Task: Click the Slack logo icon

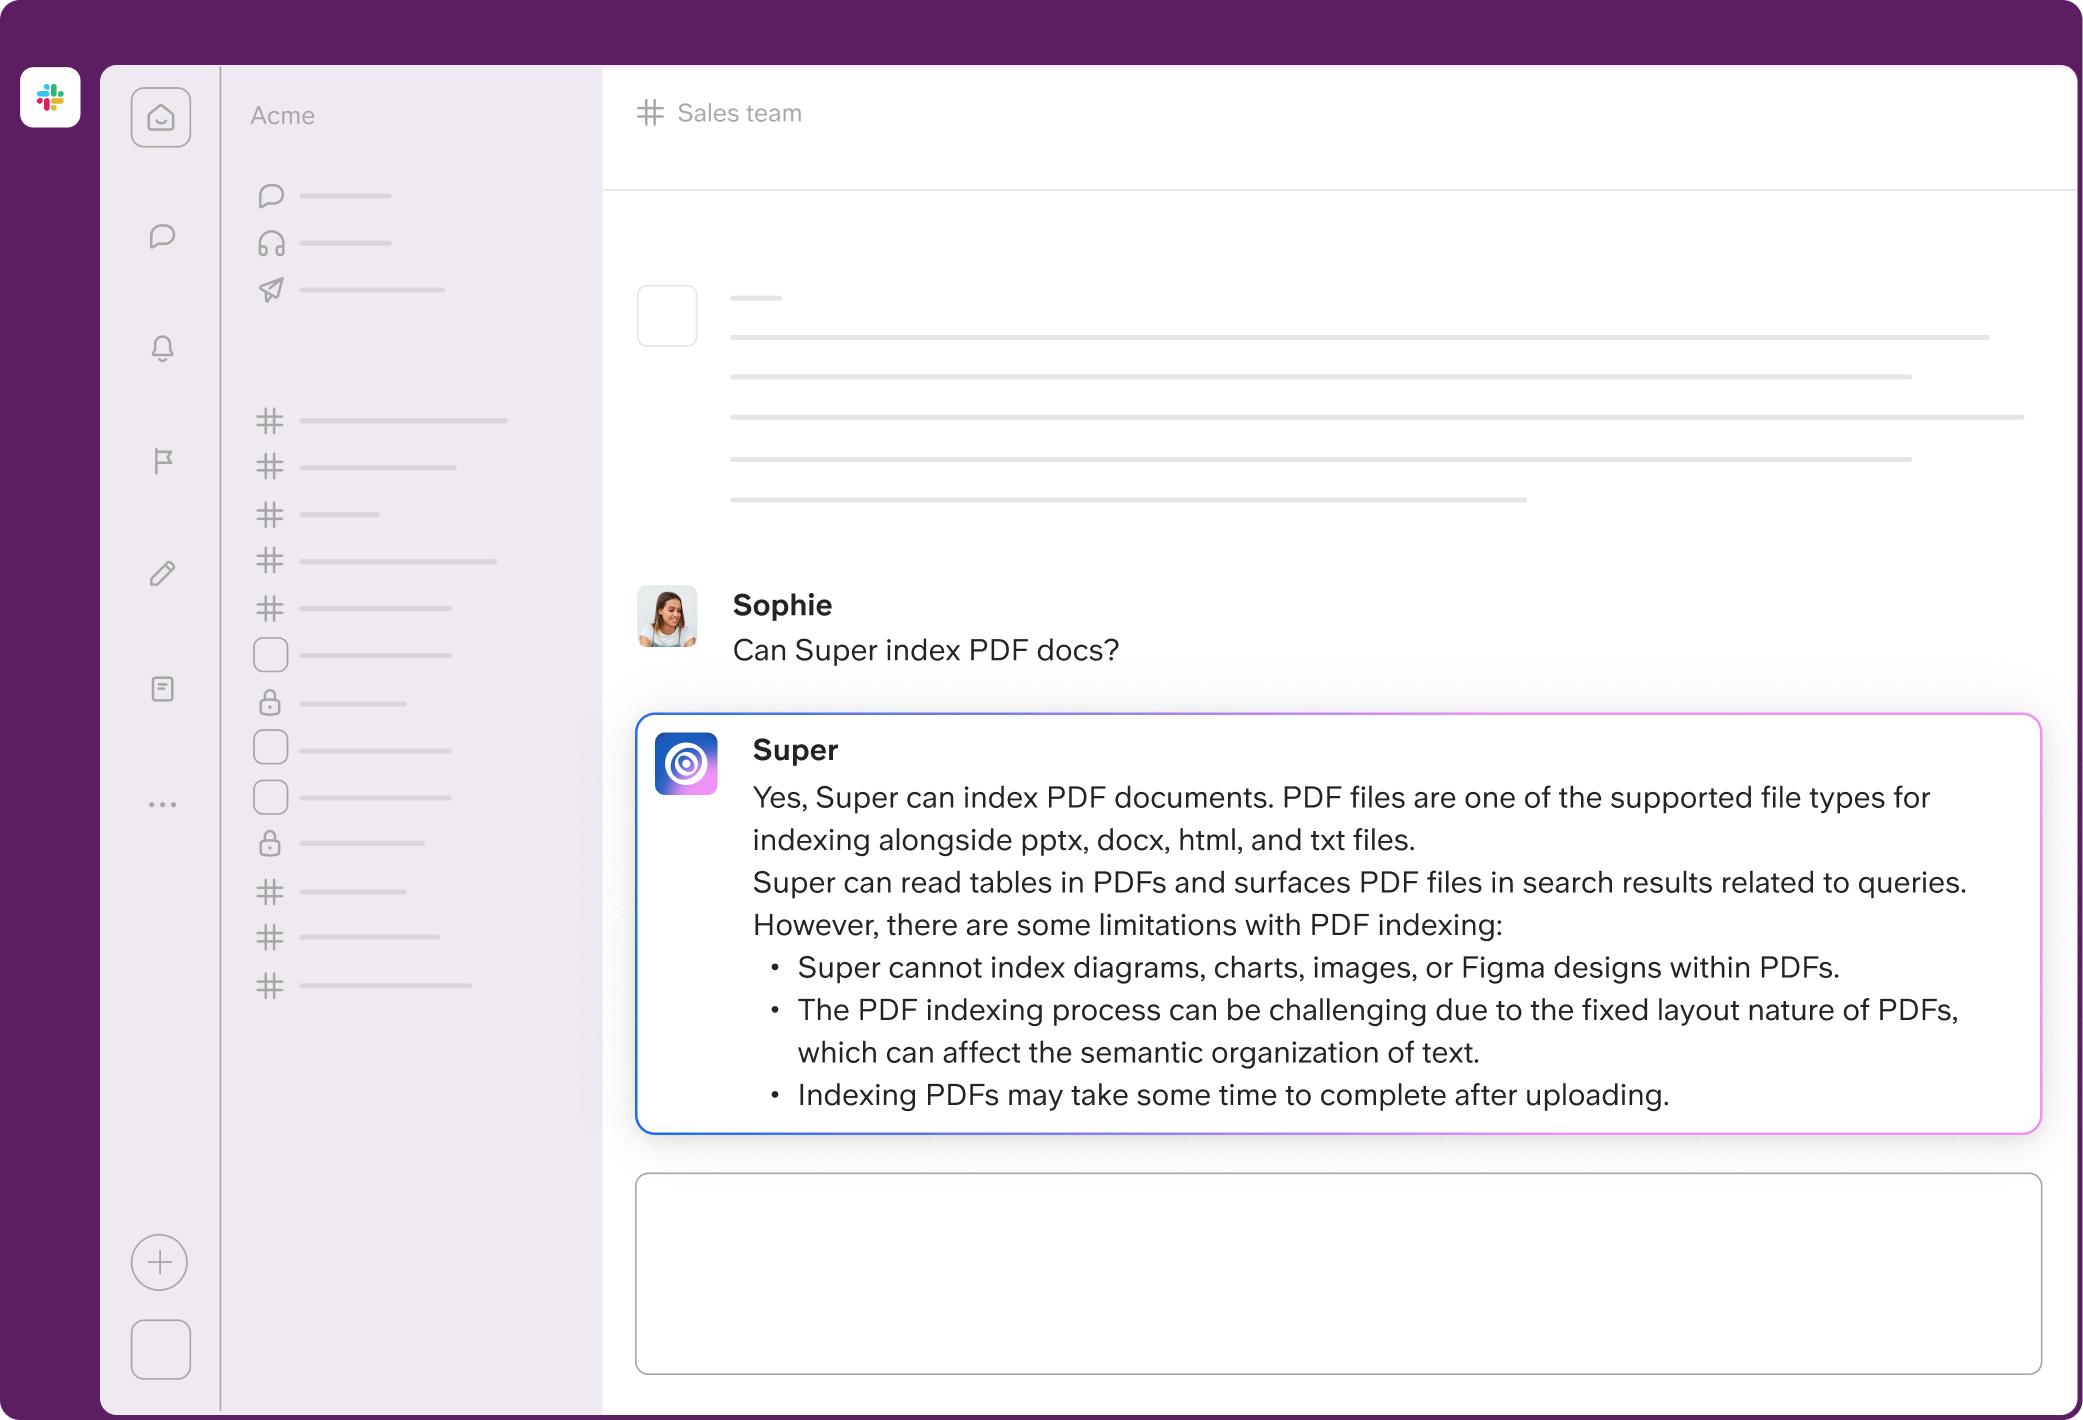Action: pyautogui.click(x=50, y=97)
